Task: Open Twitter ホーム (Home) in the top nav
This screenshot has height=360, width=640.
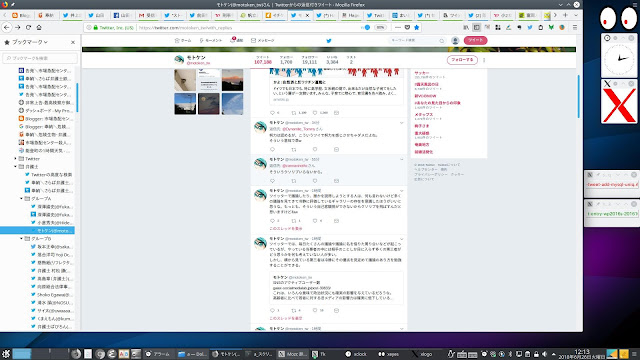Action: pyautogui.click(x=183, y=40)
